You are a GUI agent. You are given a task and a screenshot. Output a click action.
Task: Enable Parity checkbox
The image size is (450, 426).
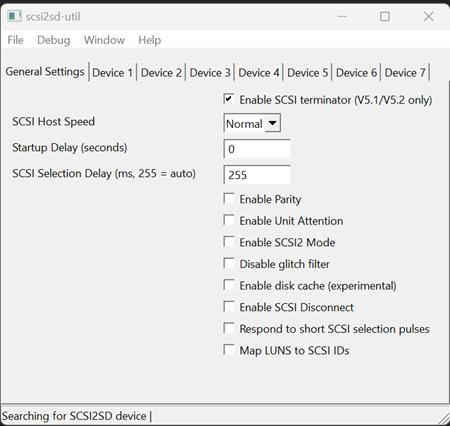click(229, 198)
